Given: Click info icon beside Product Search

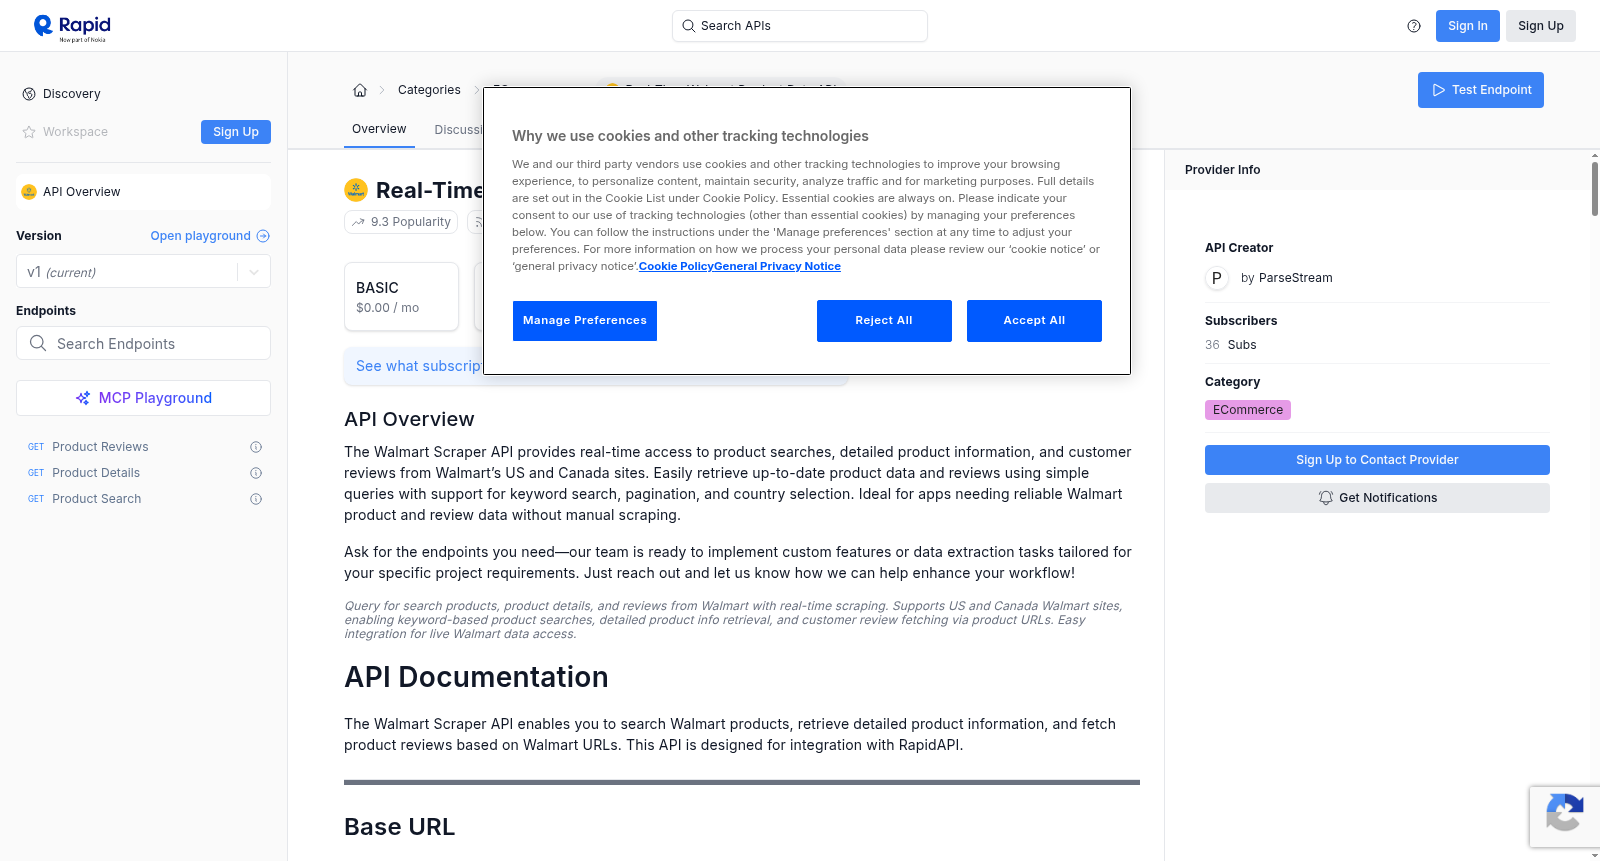Looking at the screenshot, I should pos(256,499).
